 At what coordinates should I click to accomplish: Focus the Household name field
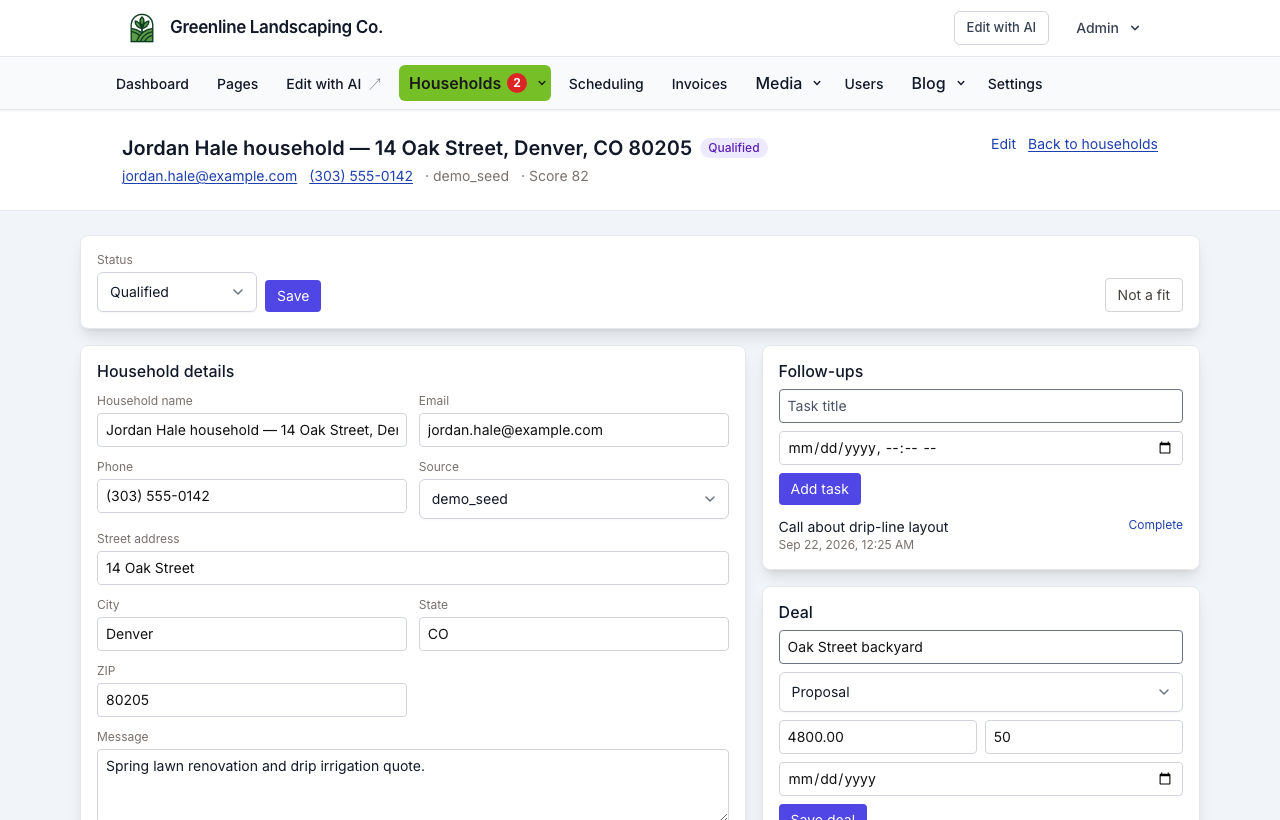252,430
